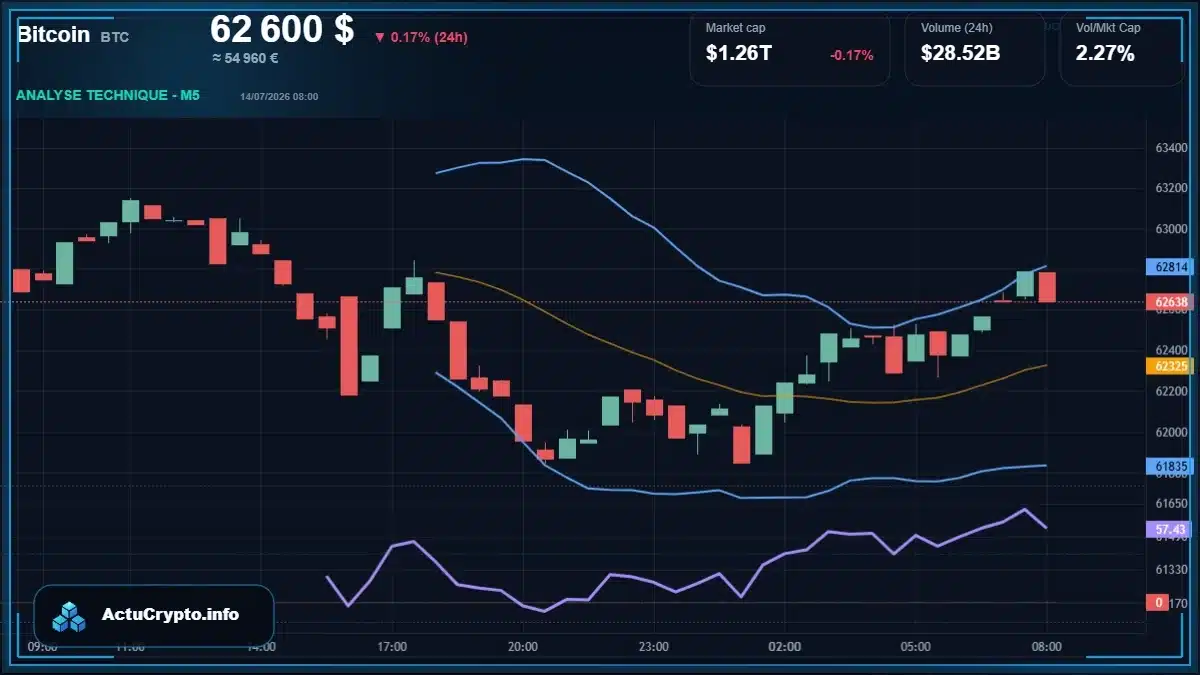Click the 63000 price axis label
The height and width of the screenshot is (675, 1200).
(1171, 229)
